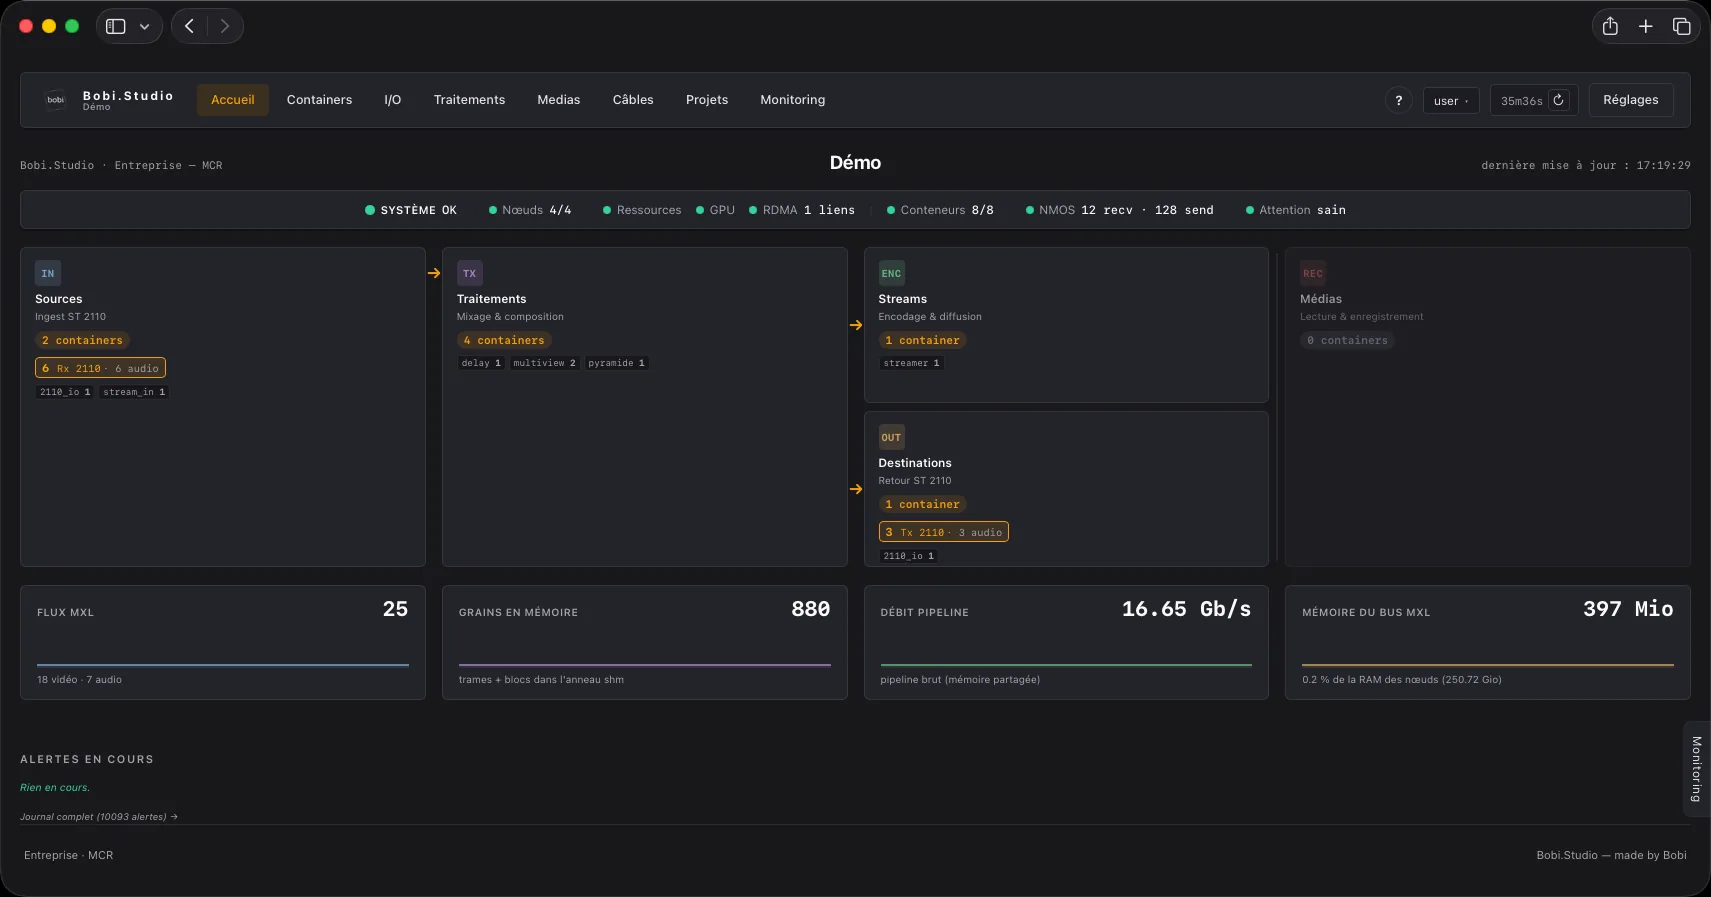Open the Monitoring nav tab

pyautogui.click(x=793, y=100)
